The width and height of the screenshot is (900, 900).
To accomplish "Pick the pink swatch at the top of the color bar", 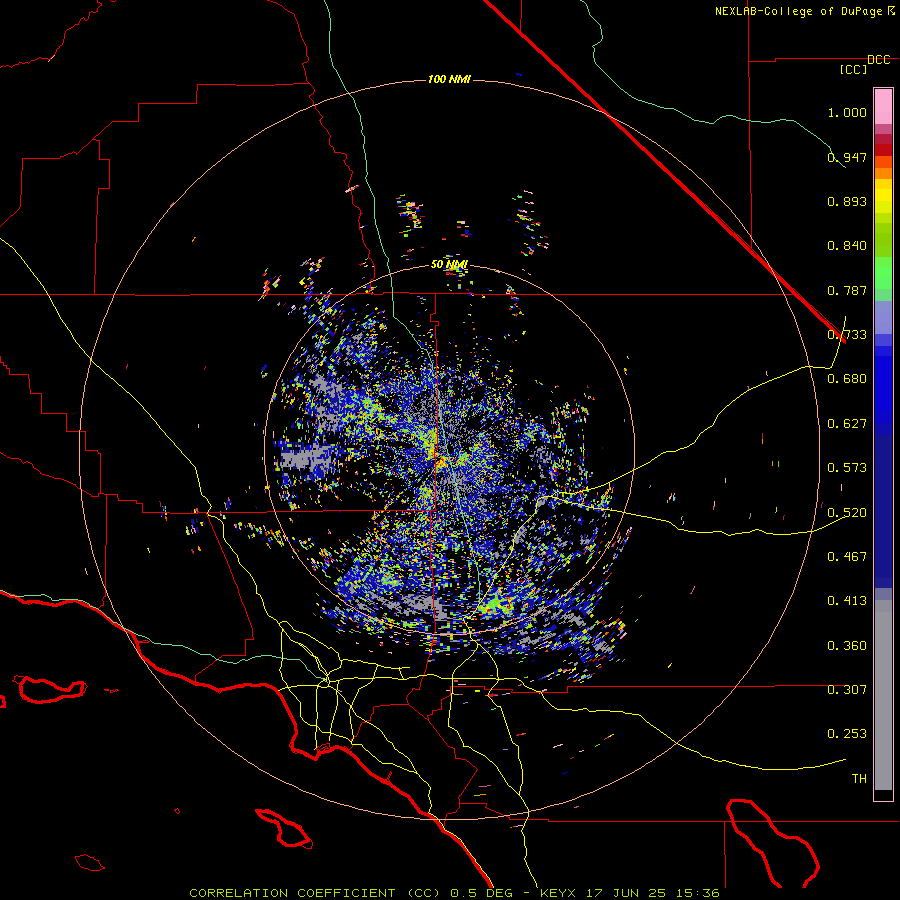I will [883, 106].
